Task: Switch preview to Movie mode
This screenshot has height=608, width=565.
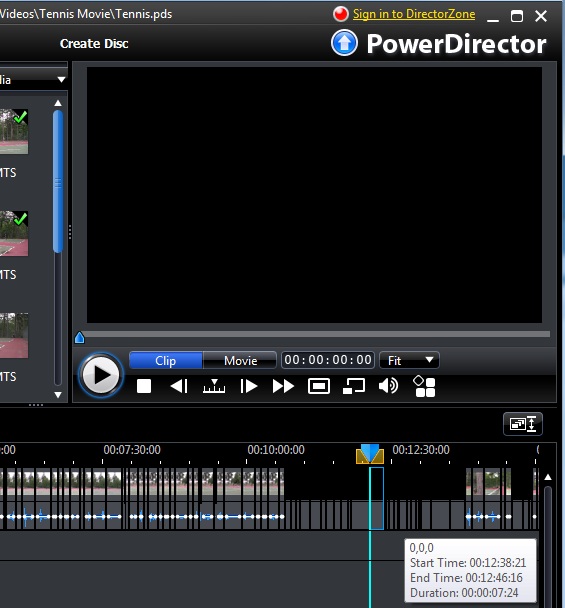Action: tap(240, 361)
